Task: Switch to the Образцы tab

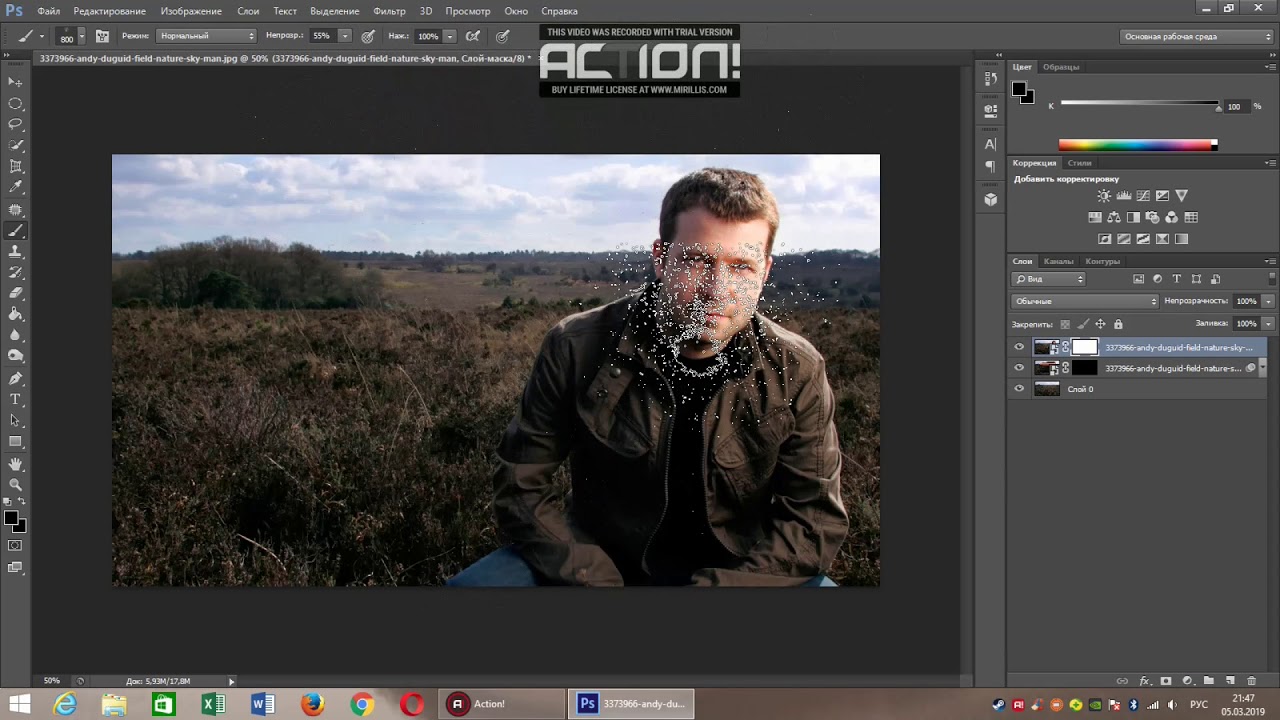Action: [x=1061, y=67]
